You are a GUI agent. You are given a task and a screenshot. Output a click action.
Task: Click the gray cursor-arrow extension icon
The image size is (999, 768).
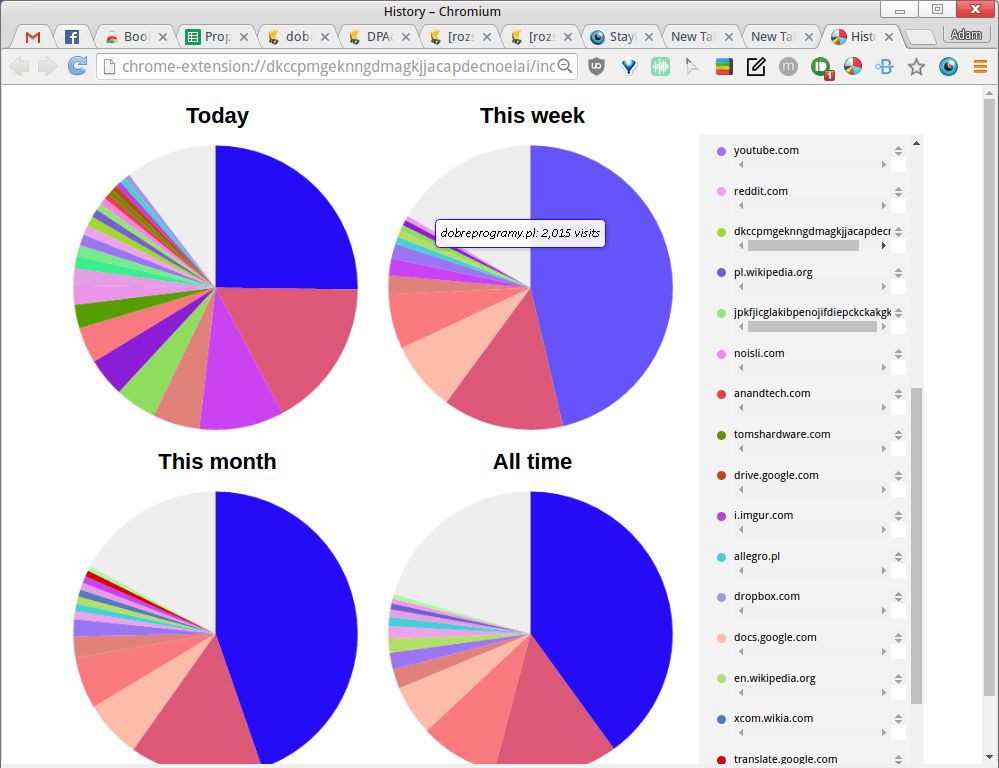click(x=692, y=66)
